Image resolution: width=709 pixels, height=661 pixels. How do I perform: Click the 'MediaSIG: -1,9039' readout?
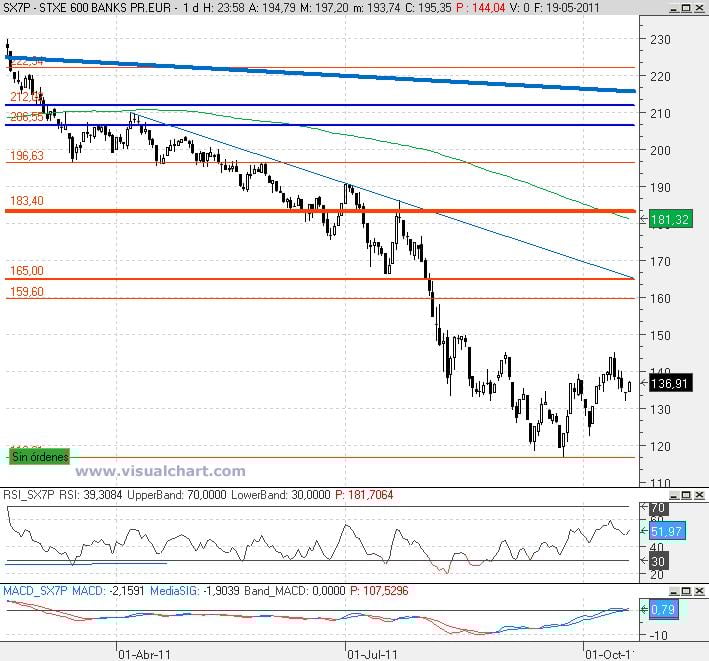194,591
